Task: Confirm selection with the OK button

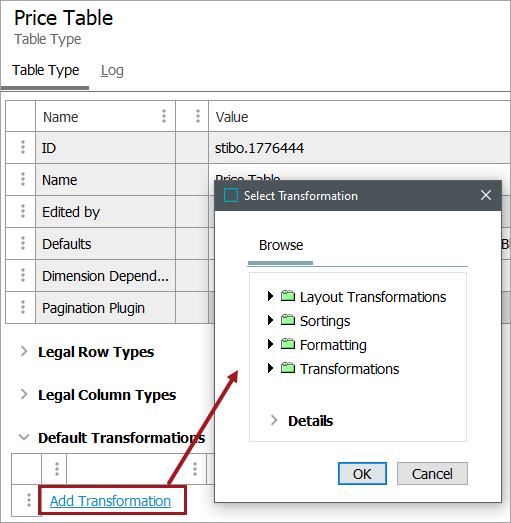Action: click(362, 474)
